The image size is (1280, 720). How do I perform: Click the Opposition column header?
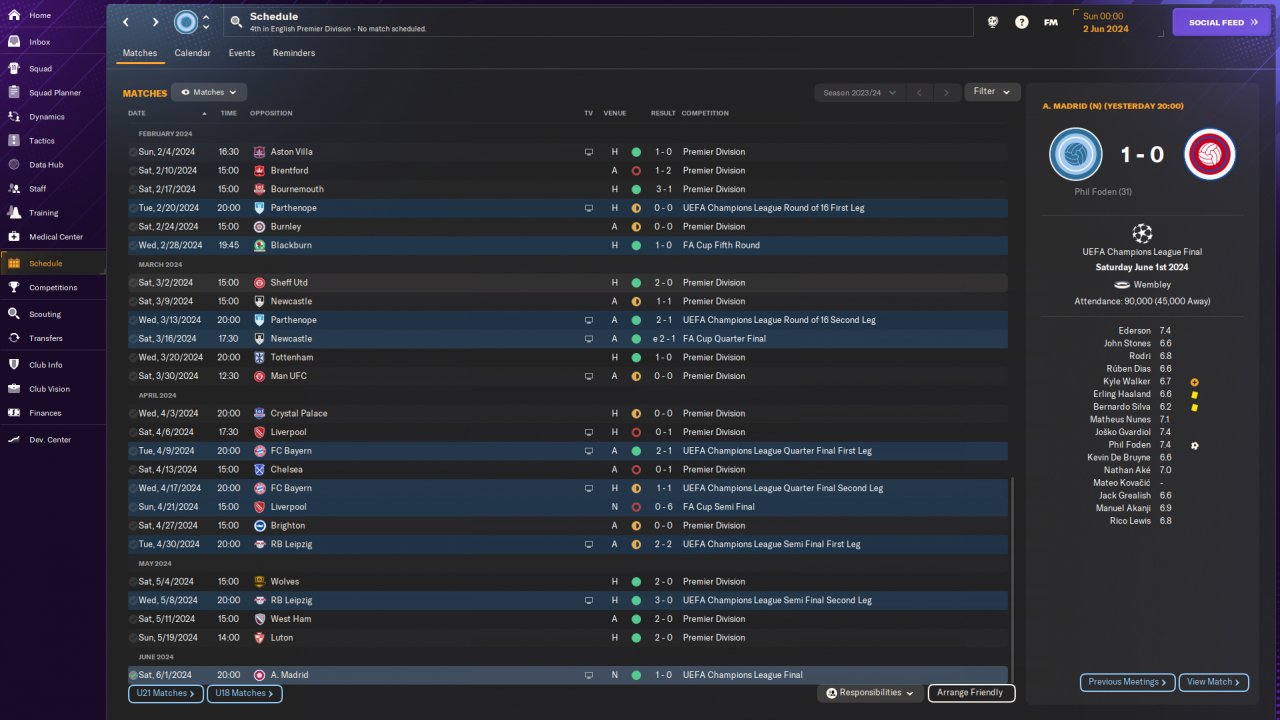pos(271,113)
